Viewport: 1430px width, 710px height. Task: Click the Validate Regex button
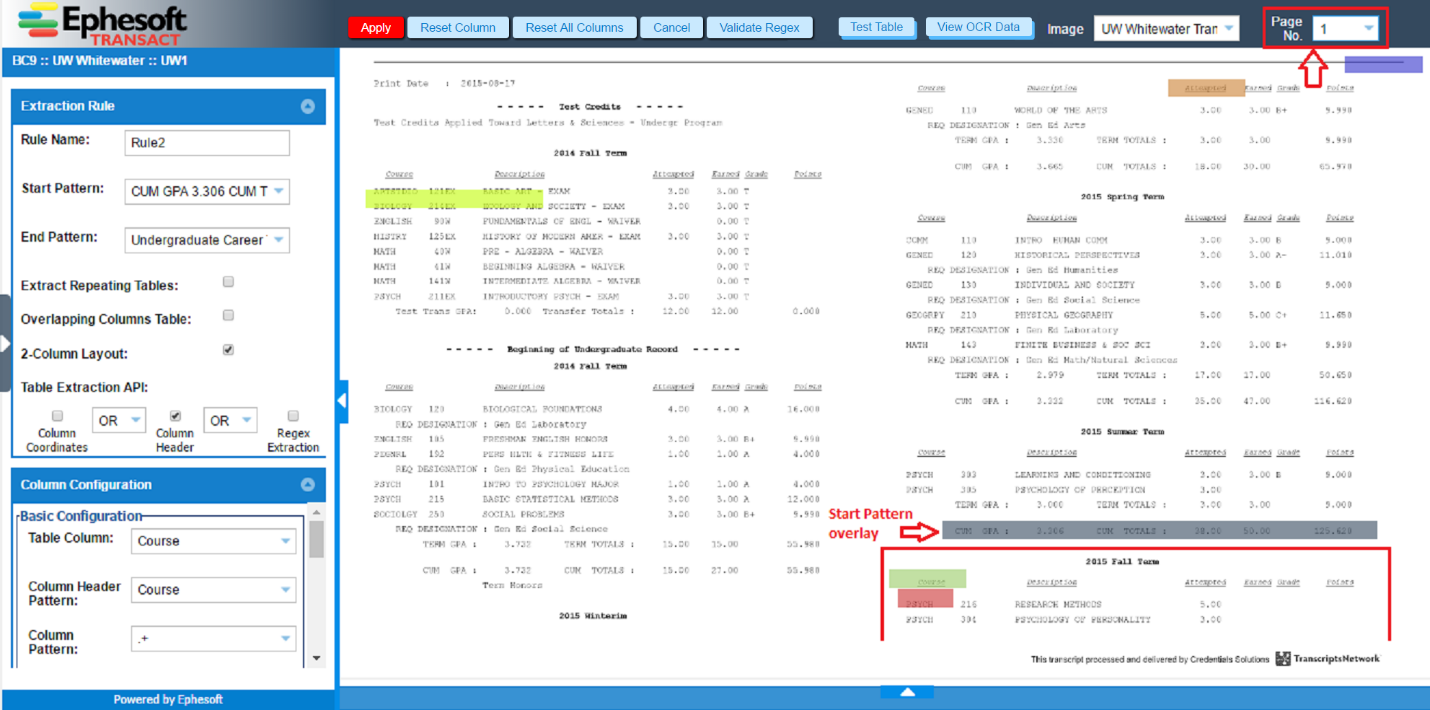[760, 28]
